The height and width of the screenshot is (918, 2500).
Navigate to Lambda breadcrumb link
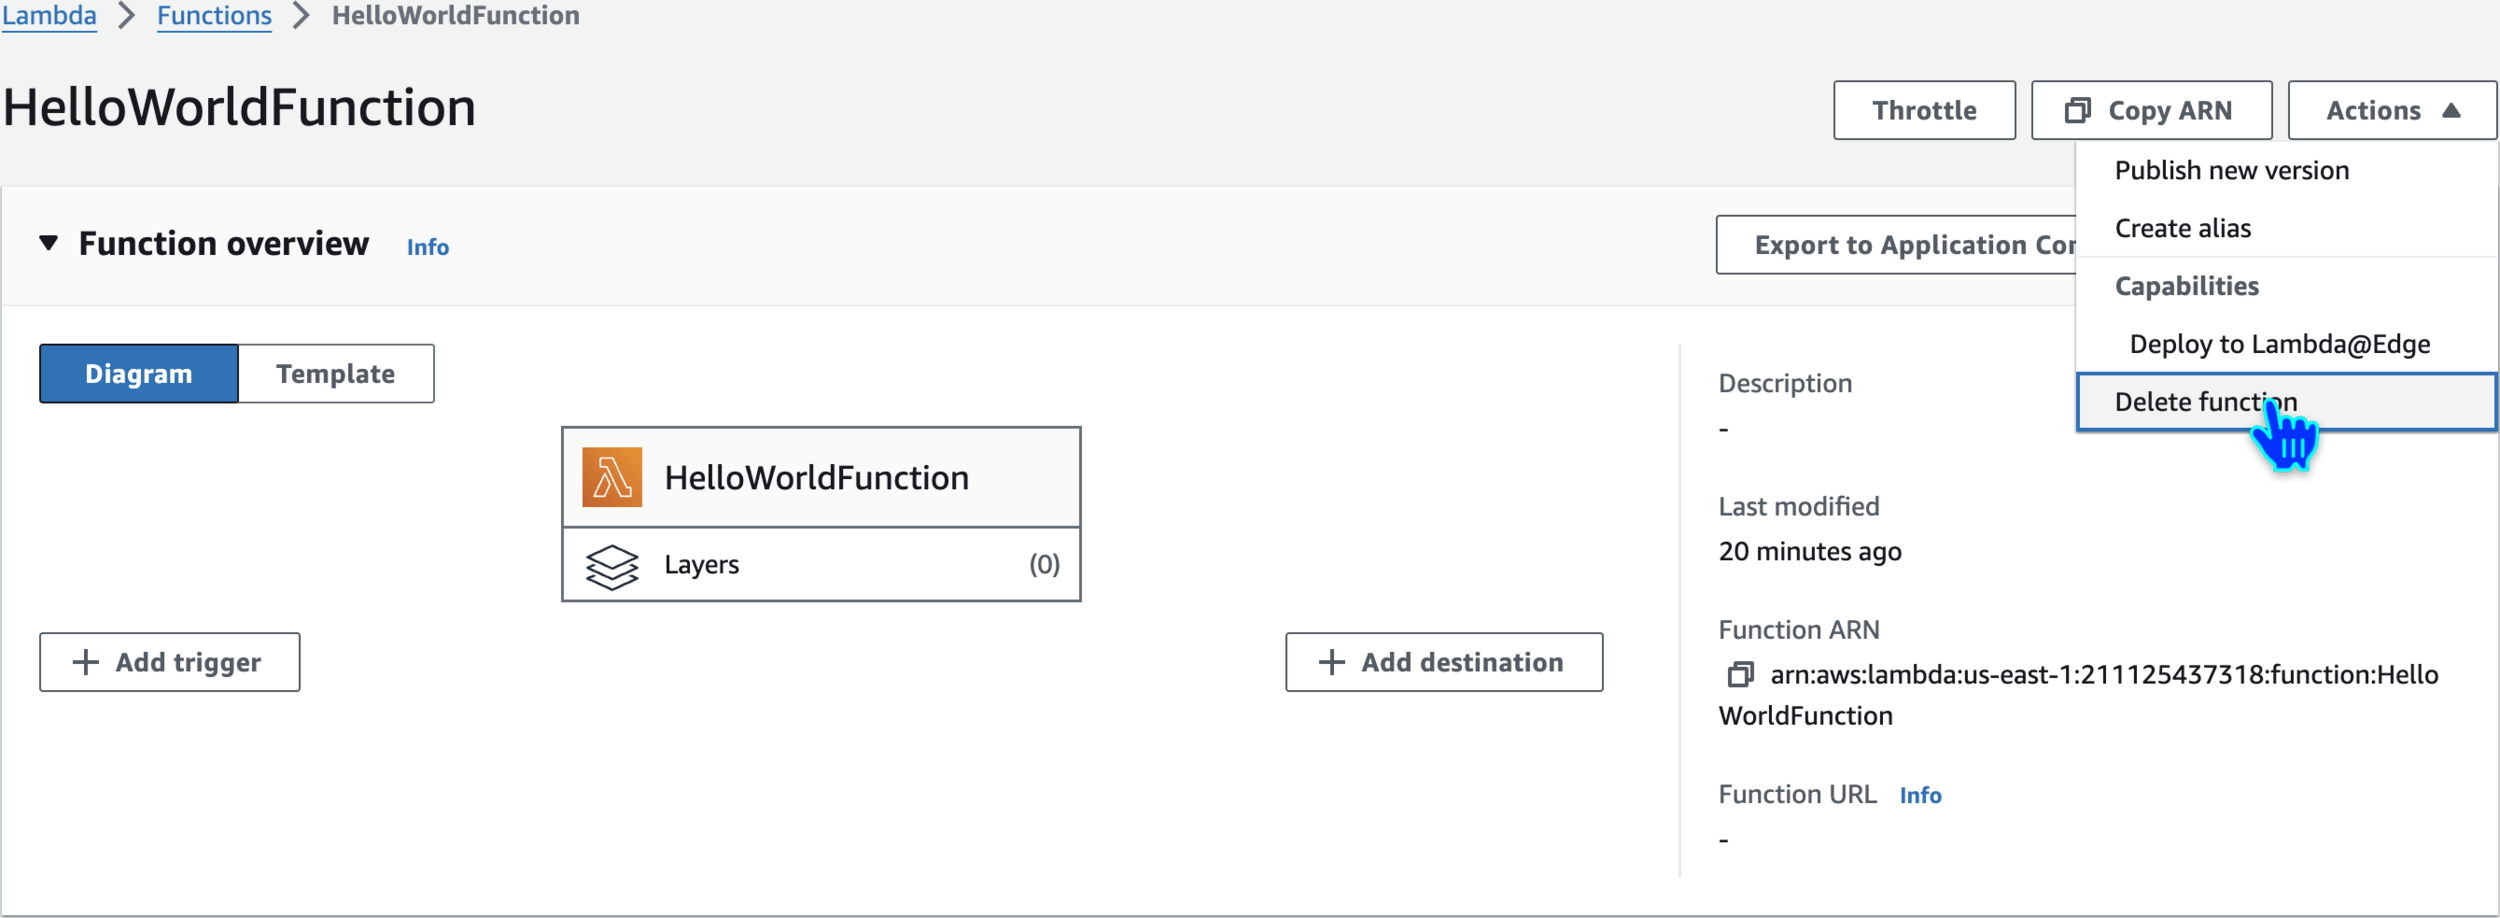[49, 16]
